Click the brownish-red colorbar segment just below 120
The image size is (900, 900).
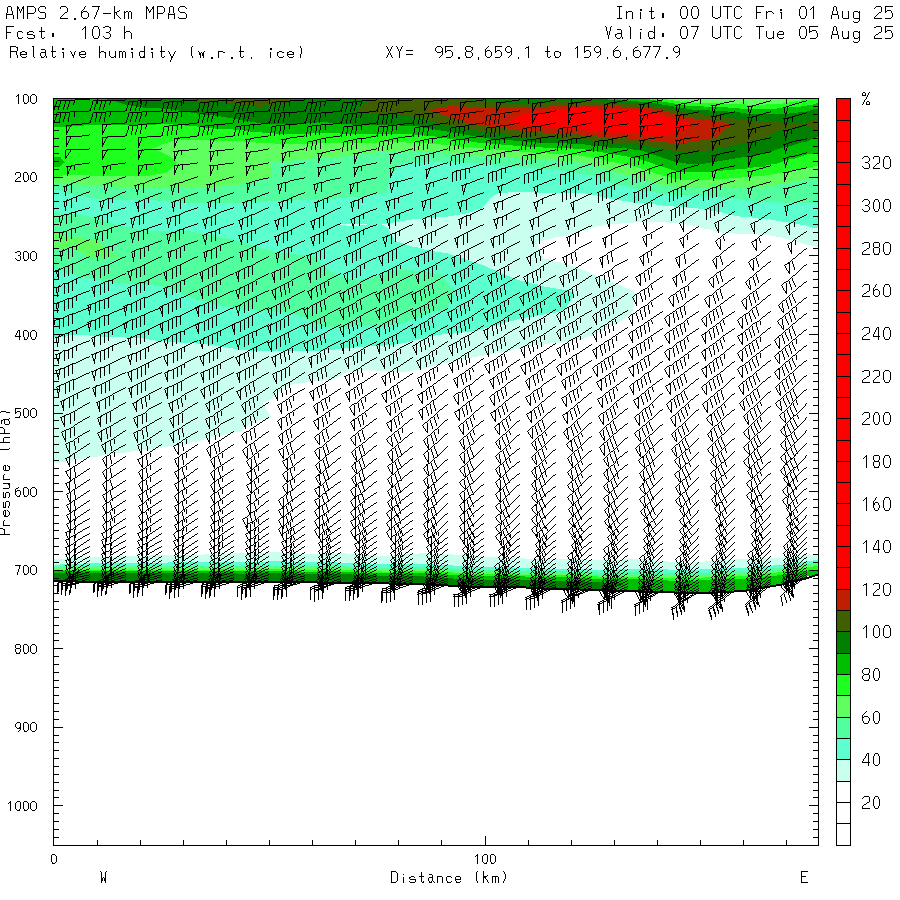843,600
